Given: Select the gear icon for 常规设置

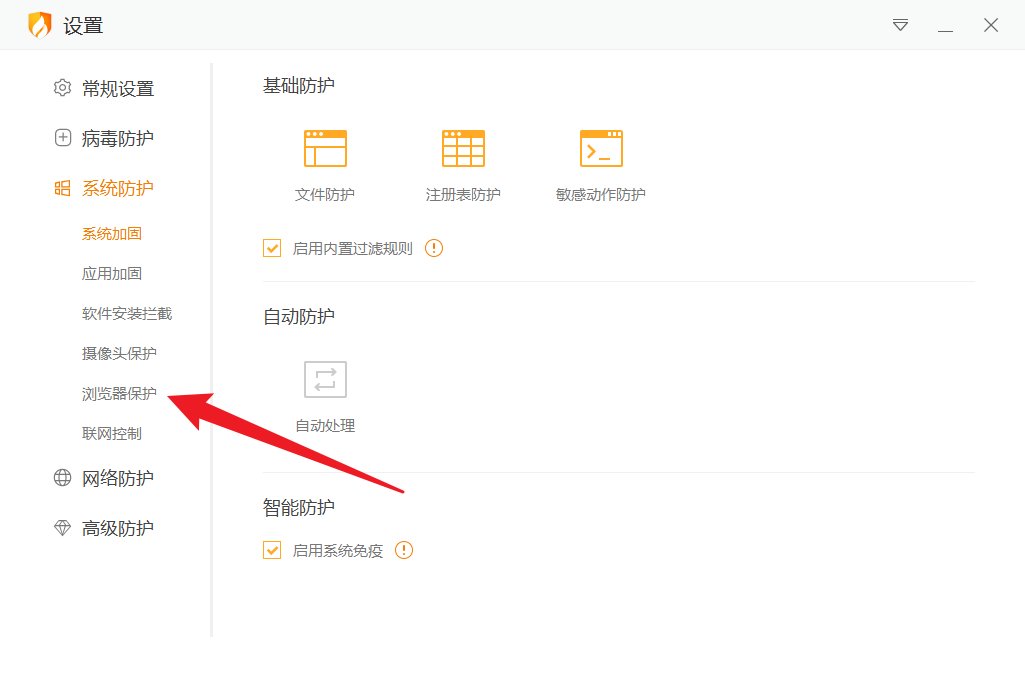Looking at the screenshot, I should 62,88.
